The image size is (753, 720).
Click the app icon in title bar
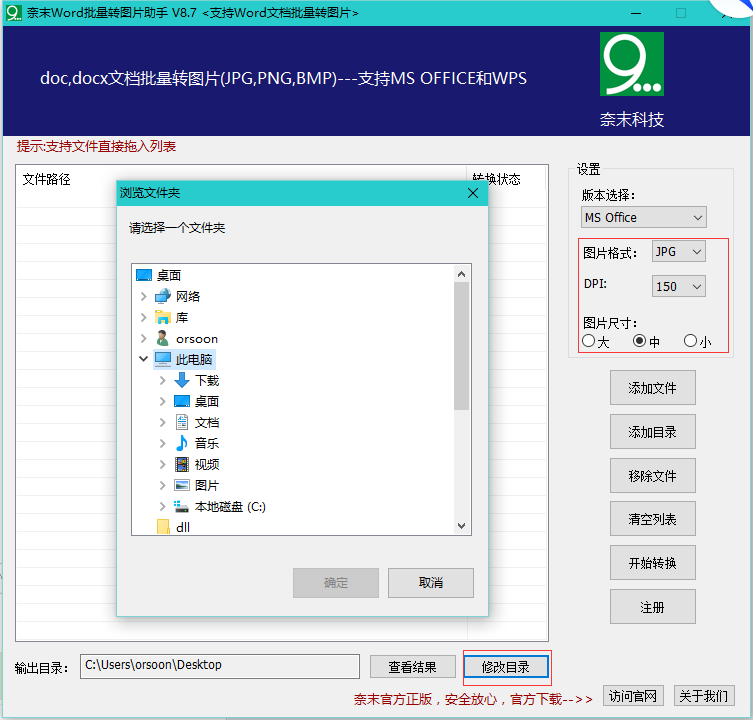13,13
